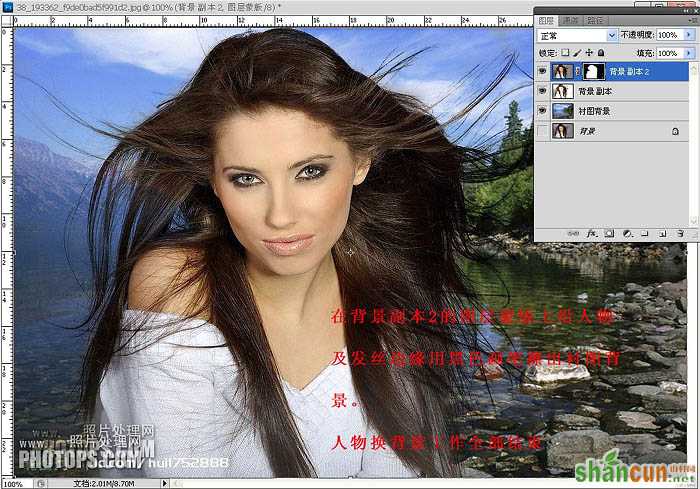700x489 pixels.
Task: Open the Layers panel flyout menu
Action: (x=695, y=21)
